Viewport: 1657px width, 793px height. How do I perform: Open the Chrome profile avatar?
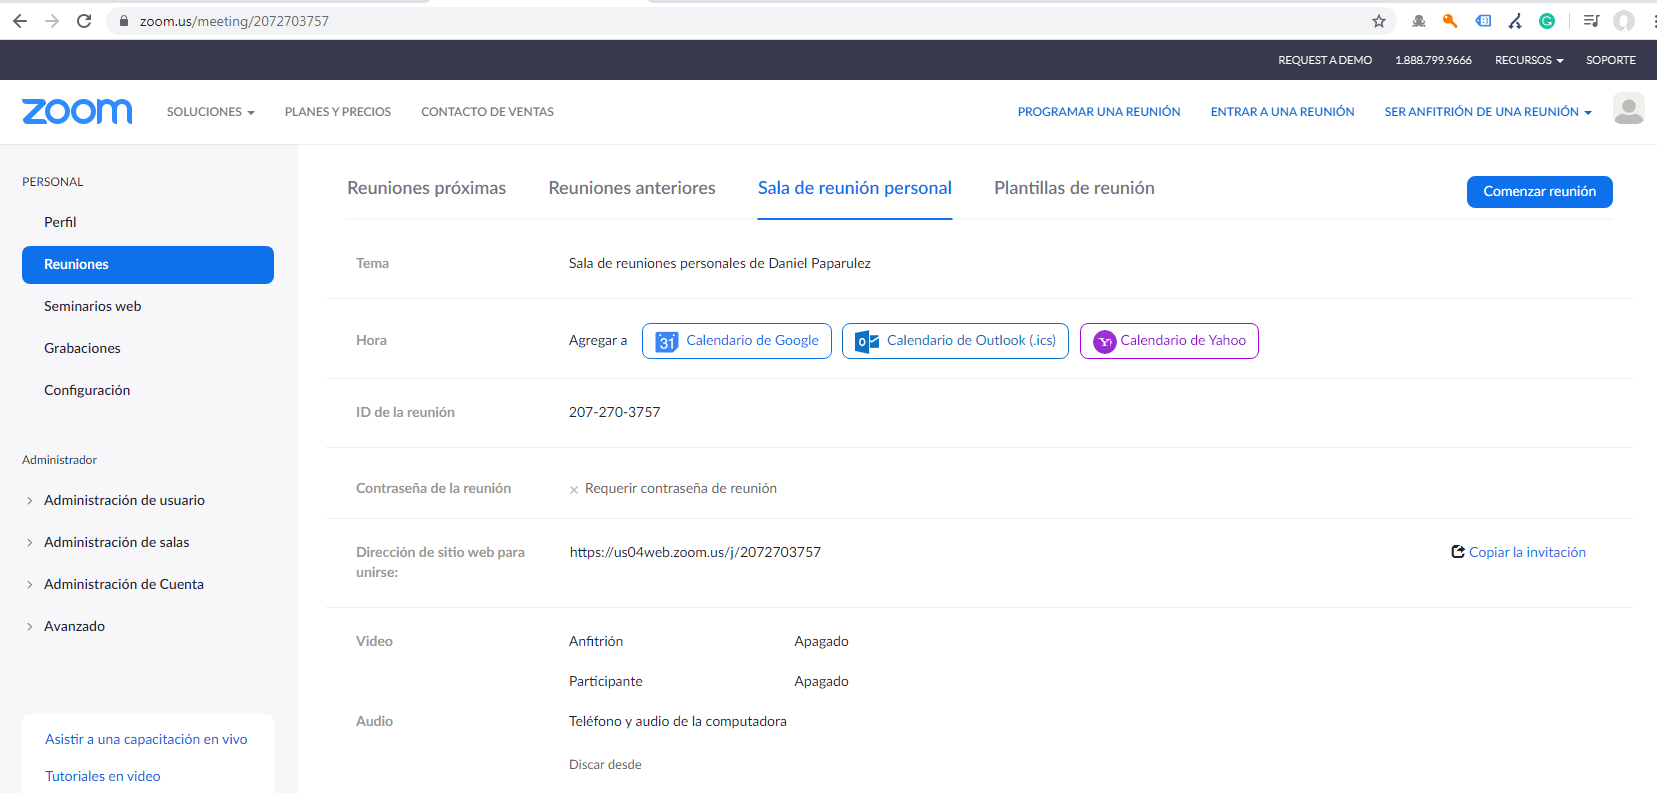pos(1624,21)
